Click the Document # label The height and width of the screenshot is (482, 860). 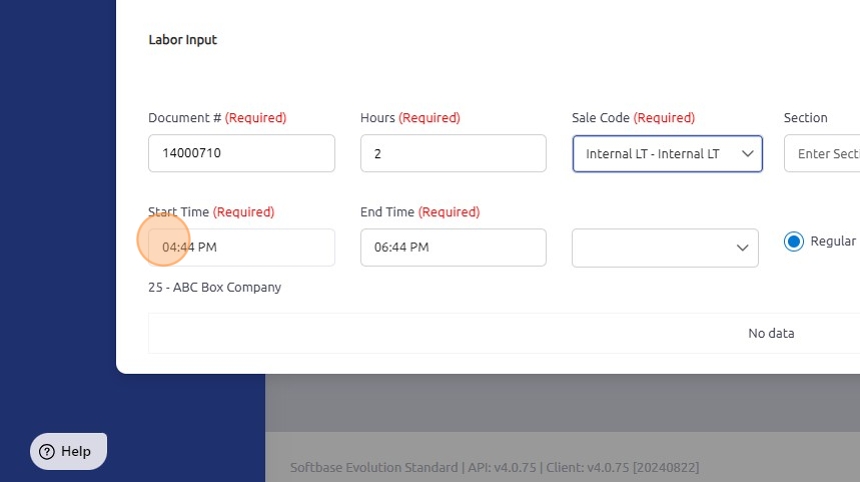click(184, 118)
